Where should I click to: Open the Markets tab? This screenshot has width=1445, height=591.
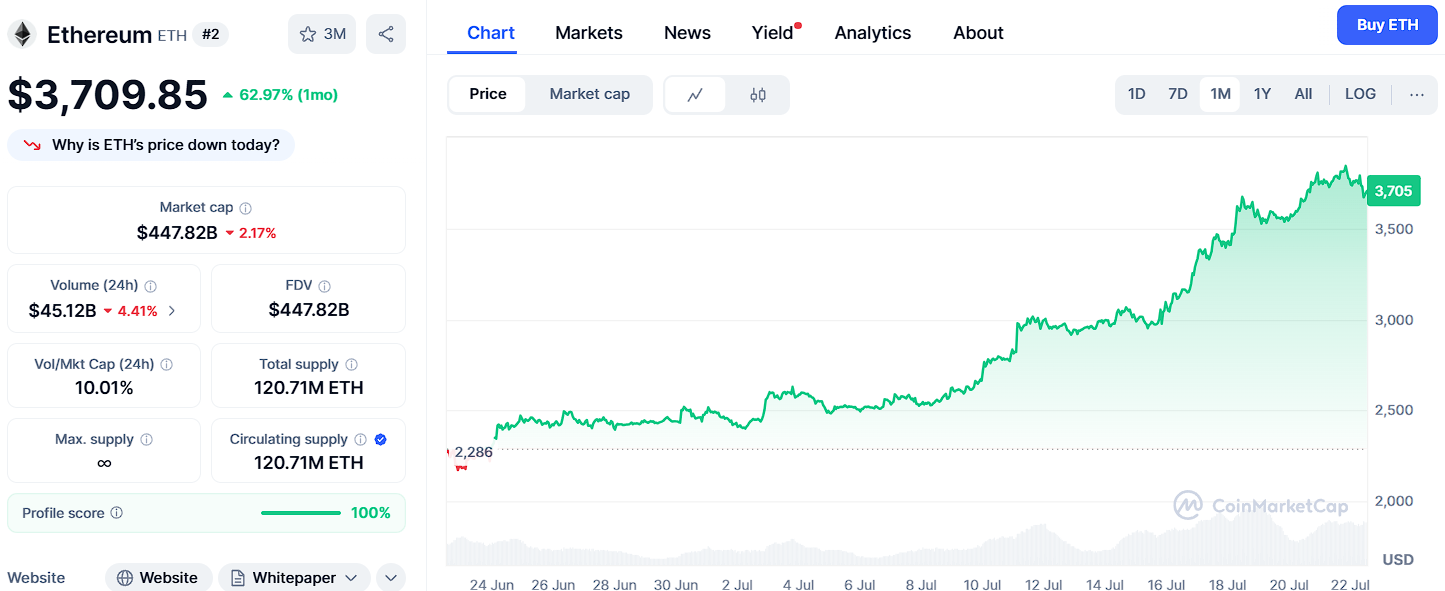click(x=589, y=33)
